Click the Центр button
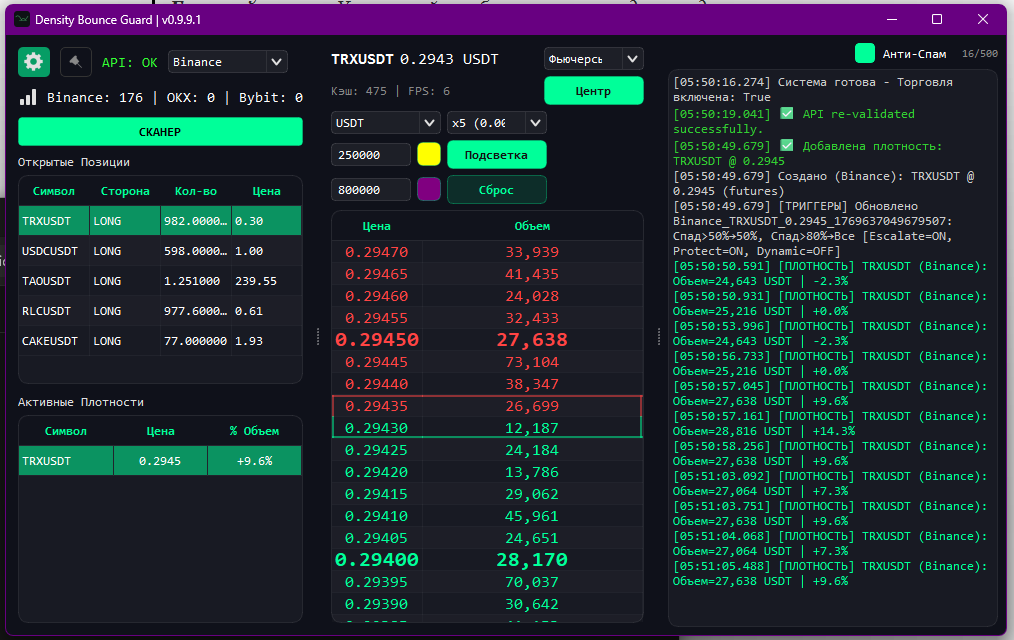 pos(593,91)
